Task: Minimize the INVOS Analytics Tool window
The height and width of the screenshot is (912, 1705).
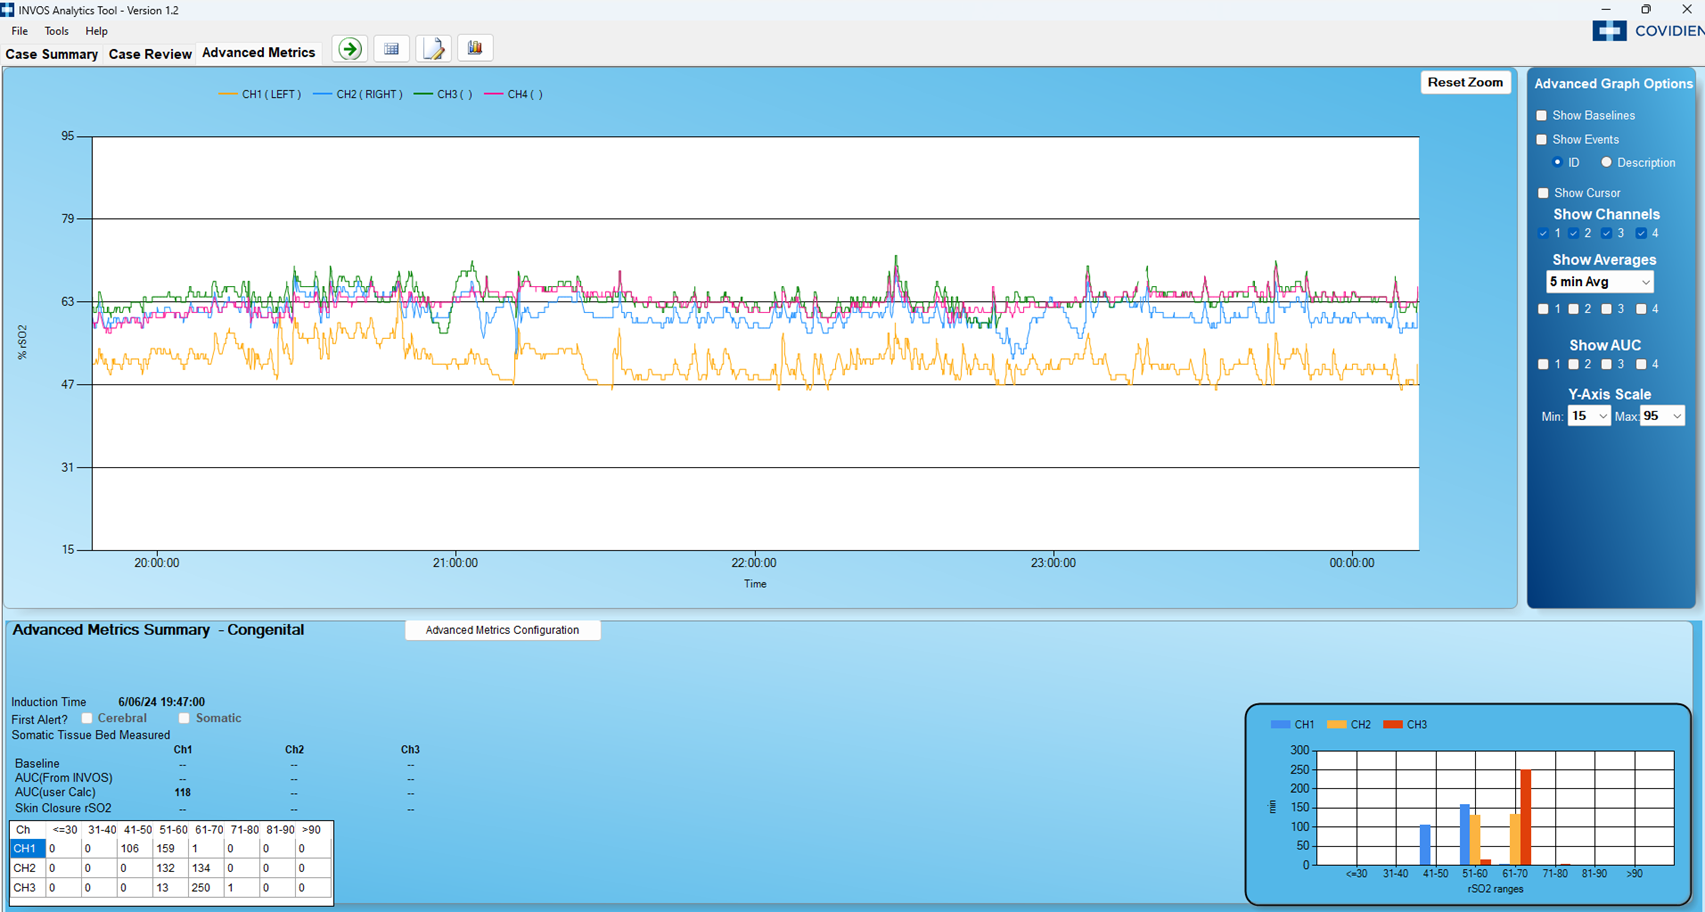Action: coord(1606,9)
